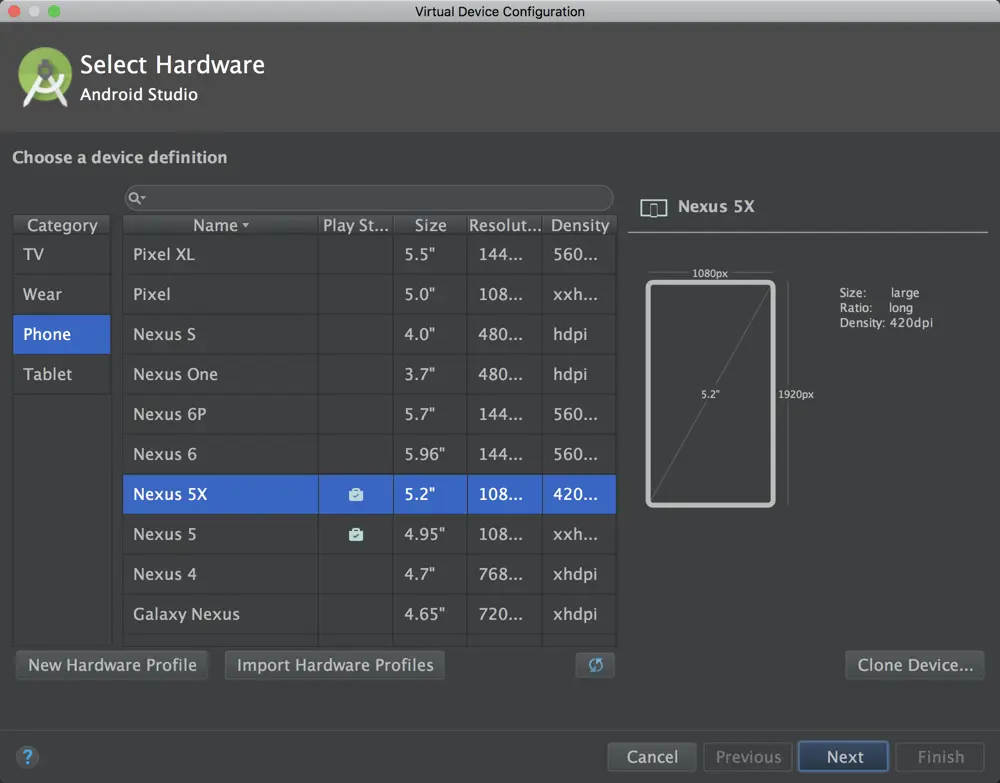Click the help question mark icon
Viewport: 1000px width, 783px height.
[x=27, y=757]
